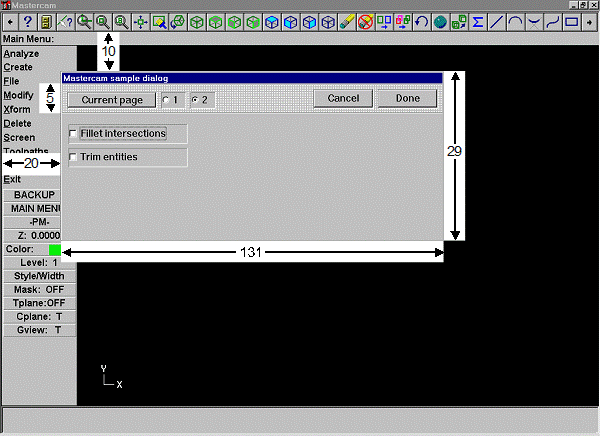This screenshot has height=436, width=600.
Task: Click the Current page button
Action: click(111, 100)
